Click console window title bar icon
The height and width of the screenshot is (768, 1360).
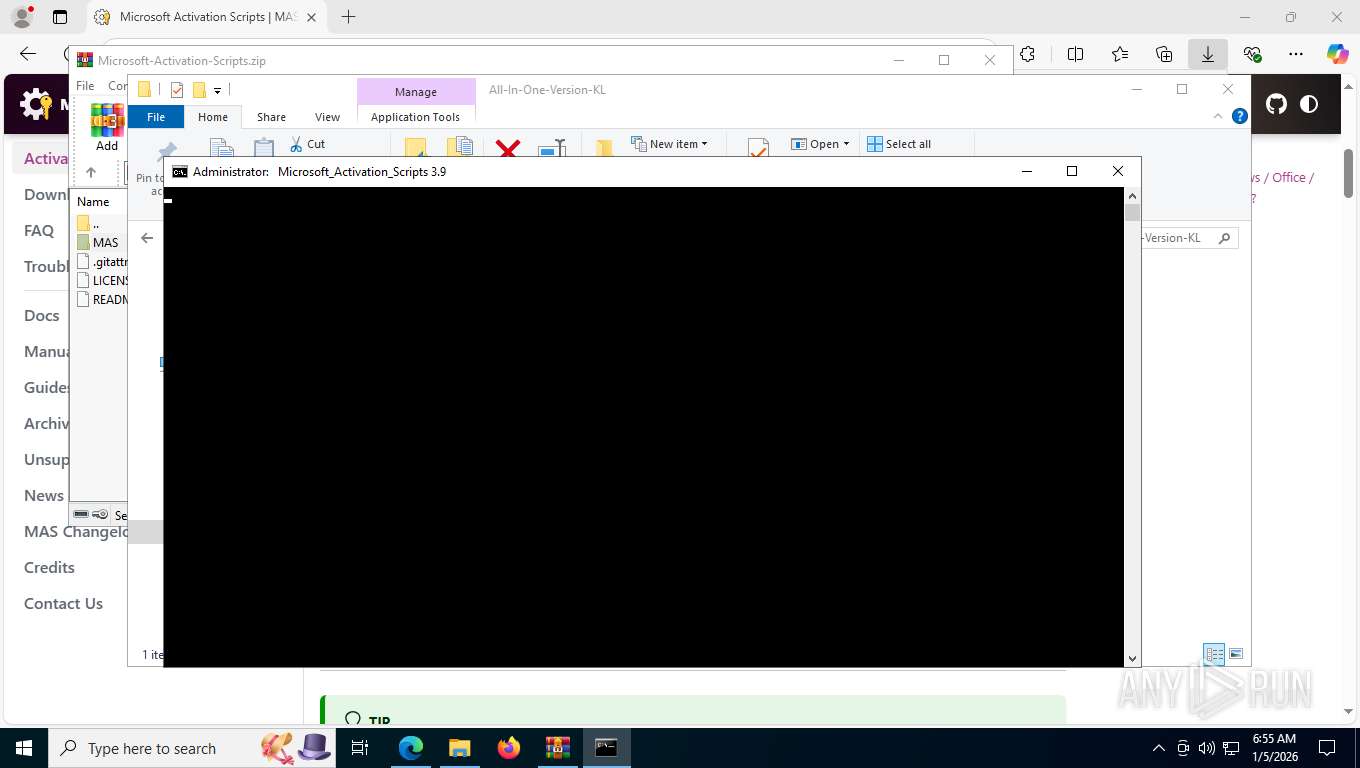click(x=179, y=171)
